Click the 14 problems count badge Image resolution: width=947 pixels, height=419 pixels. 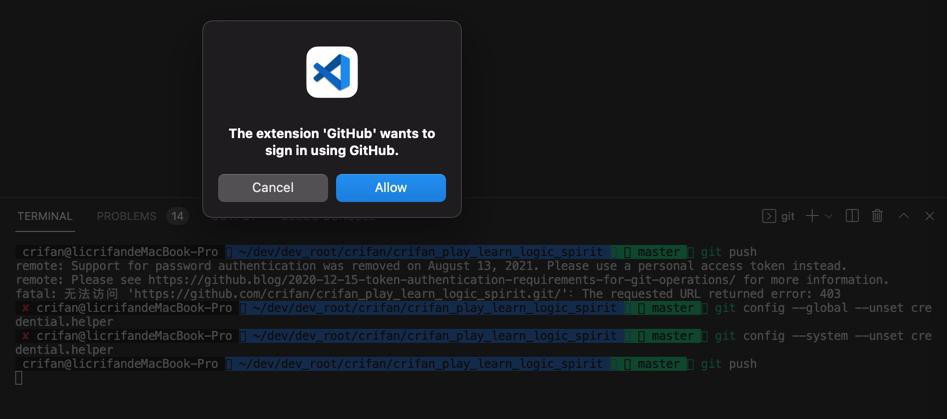(x=177, y=216)
